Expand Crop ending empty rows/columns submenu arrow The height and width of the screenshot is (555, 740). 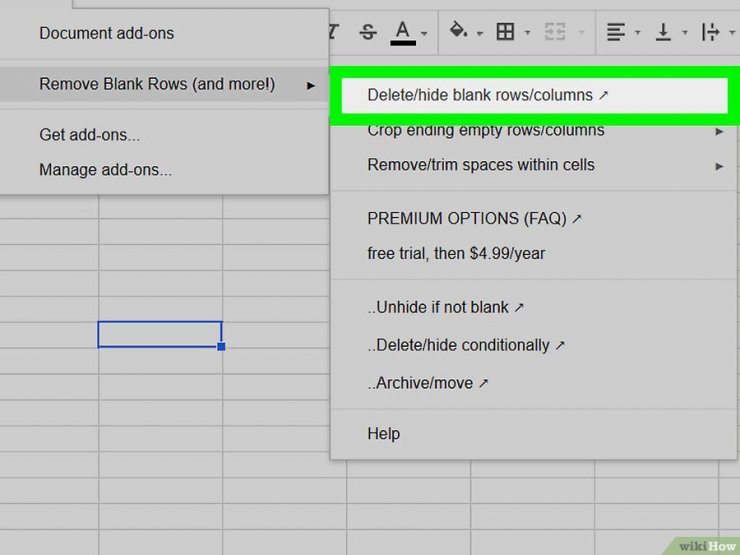[x=719, y=131]
